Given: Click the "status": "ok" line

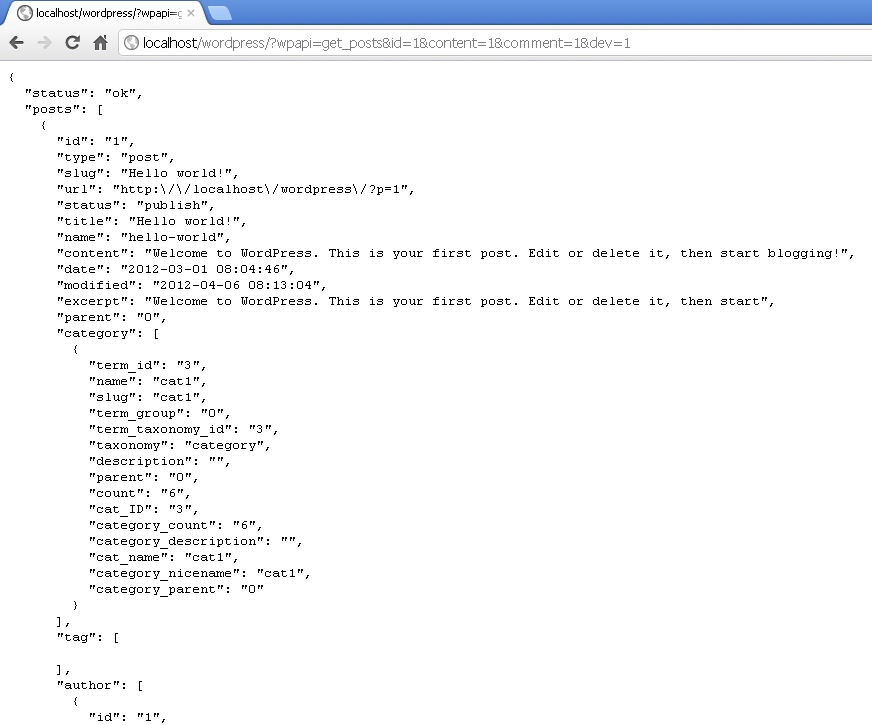Looking at the screenshot, I should (84, 93).
